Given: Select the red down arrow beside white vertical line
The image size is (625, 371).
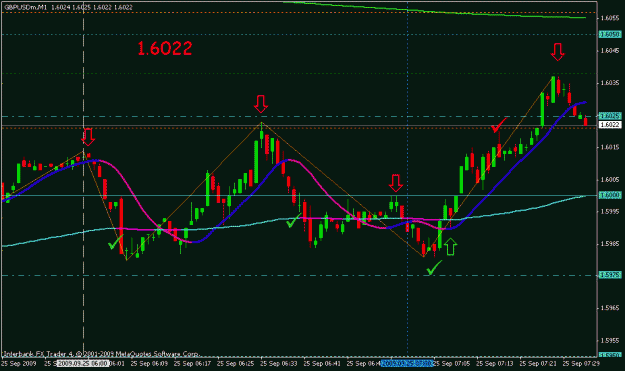Looking at the screenshot, I should 88,137.
